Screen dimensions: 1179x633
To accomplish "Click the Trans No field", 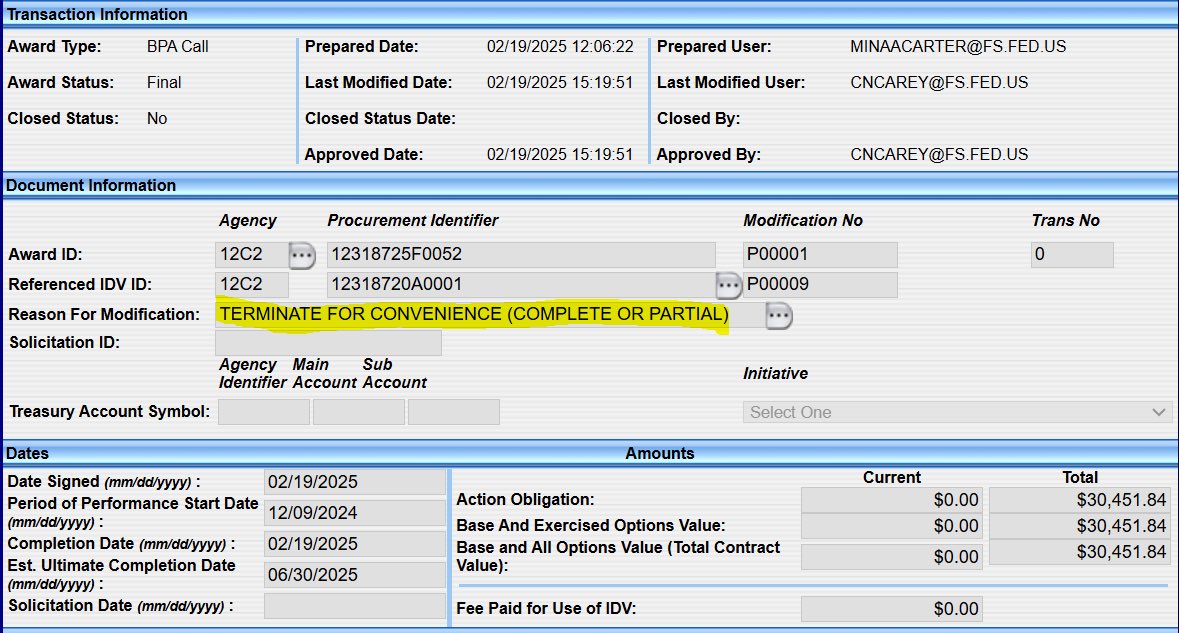I will (x=1071, y=255).
